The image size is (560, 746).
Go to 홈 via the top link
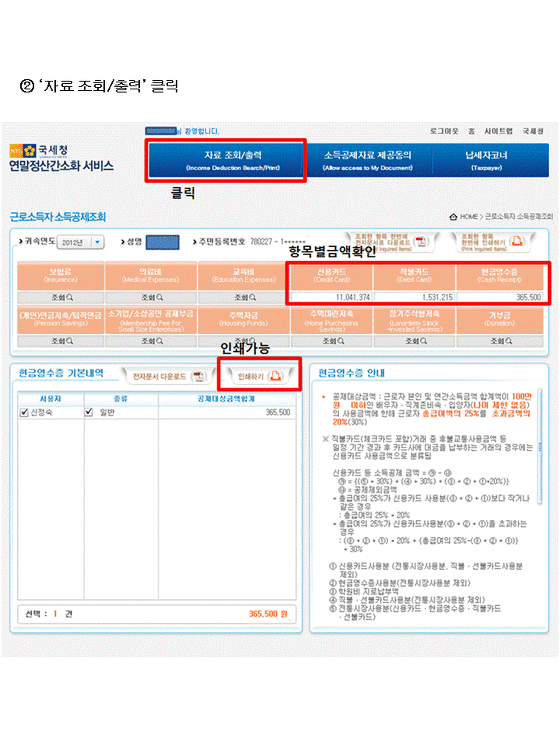pyautogui.click(x=471, y=131)
